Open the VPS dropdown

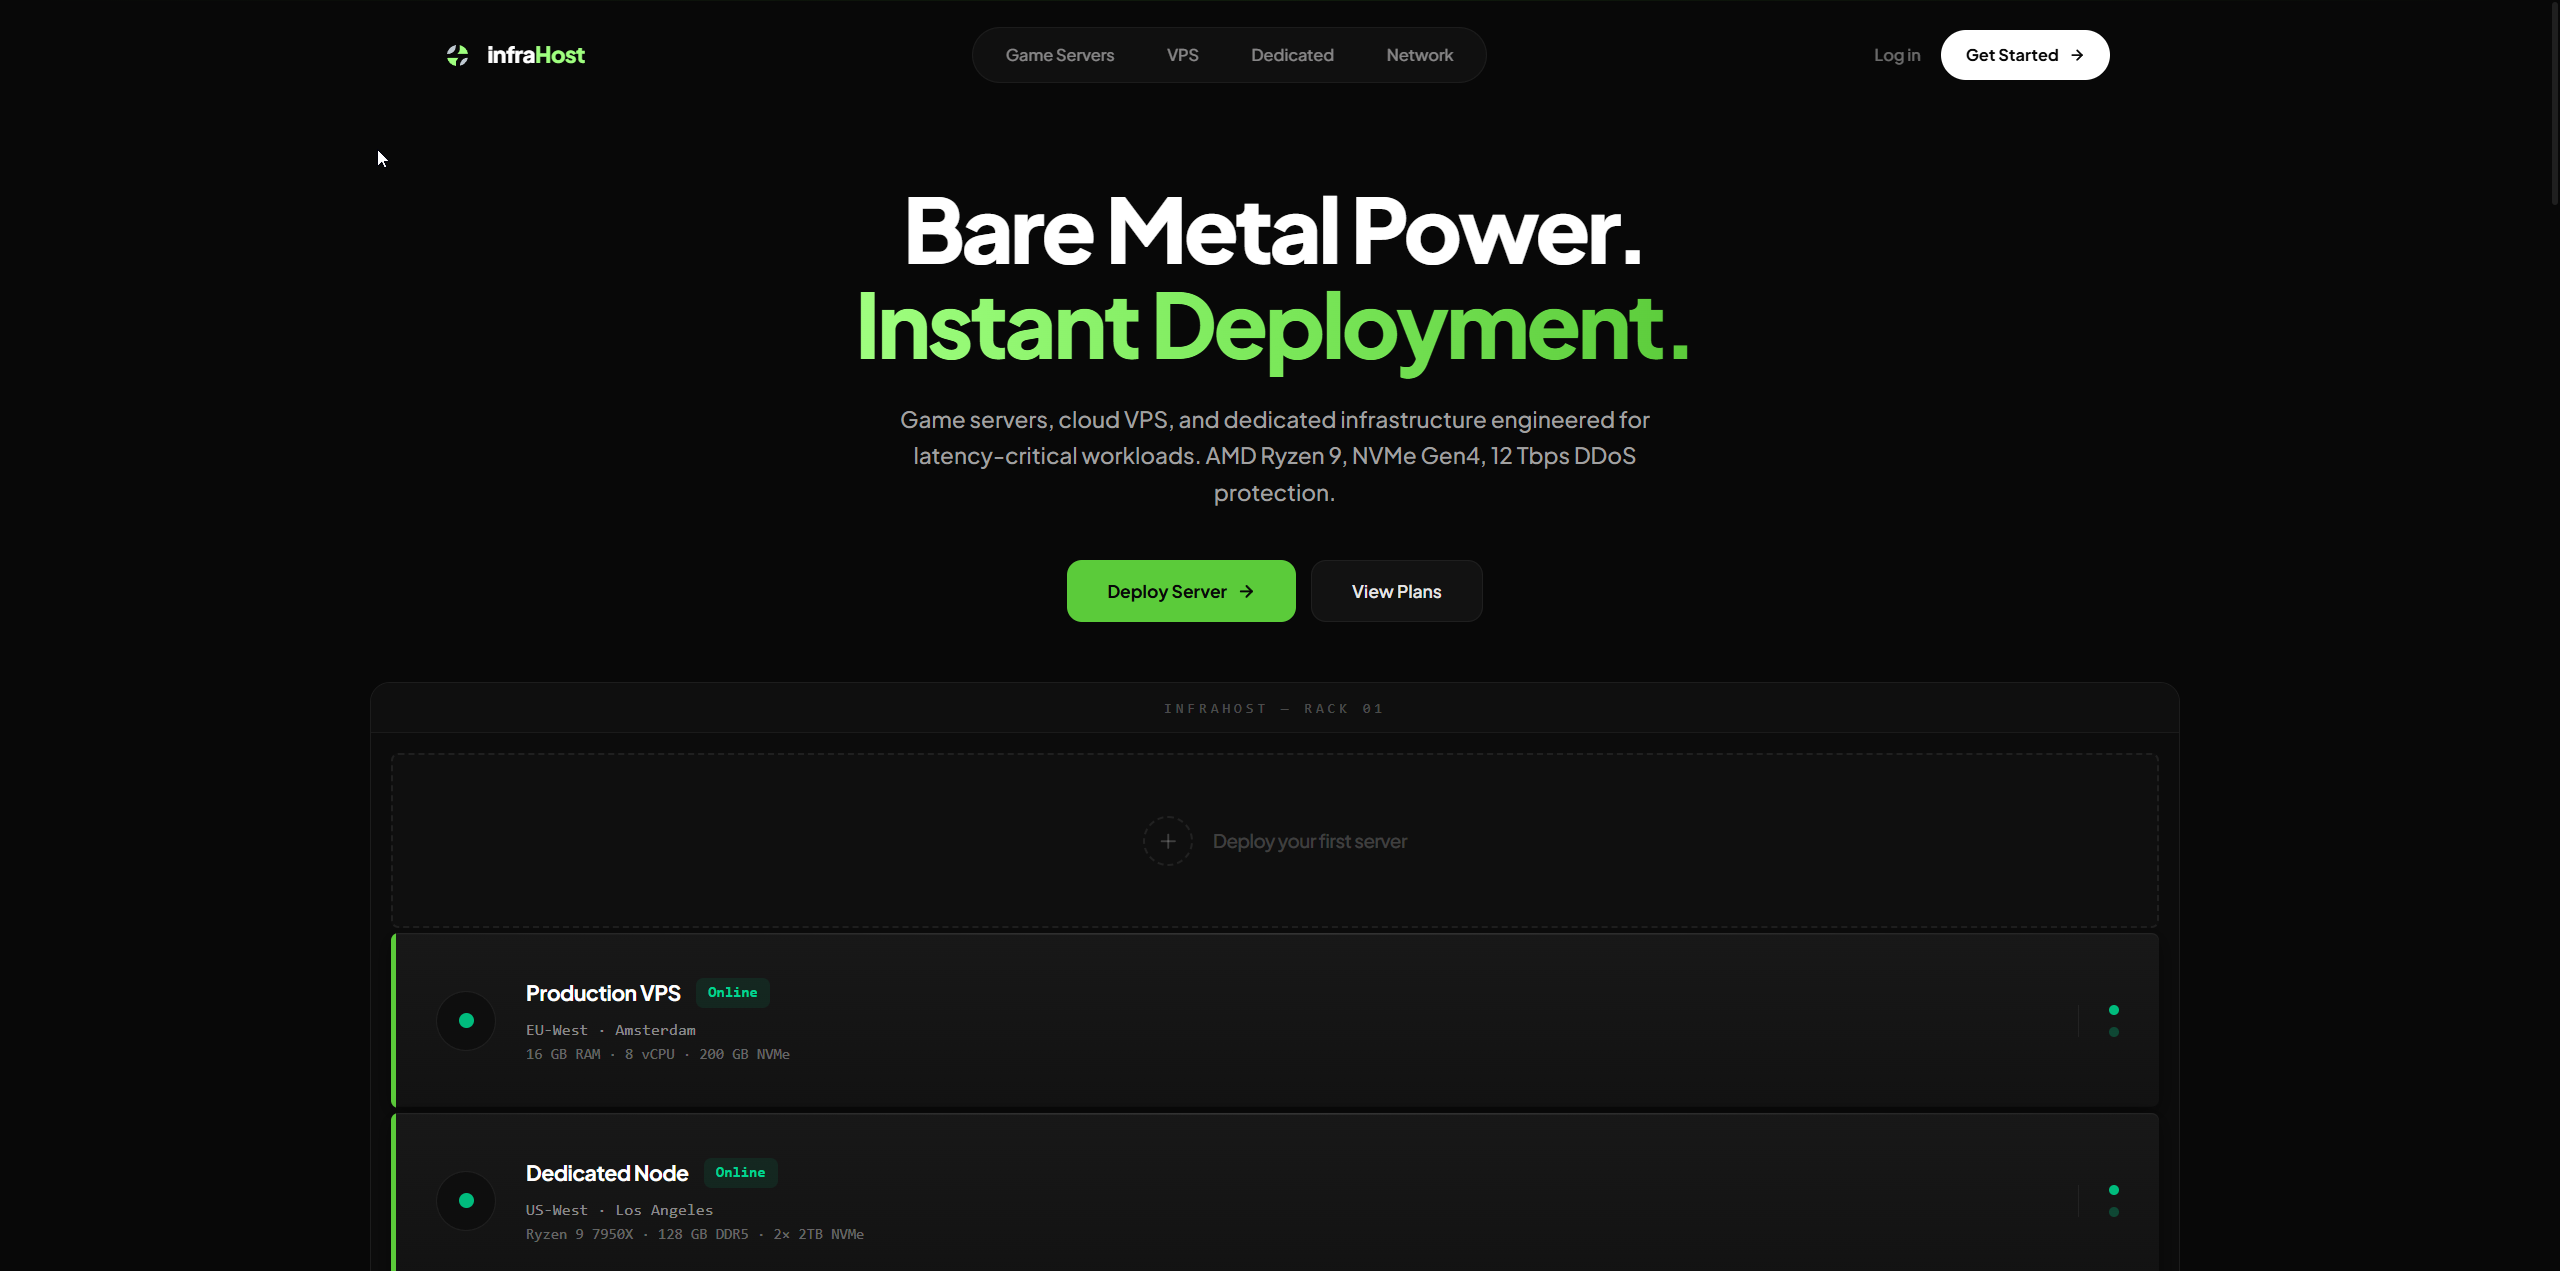(1182, 55)
